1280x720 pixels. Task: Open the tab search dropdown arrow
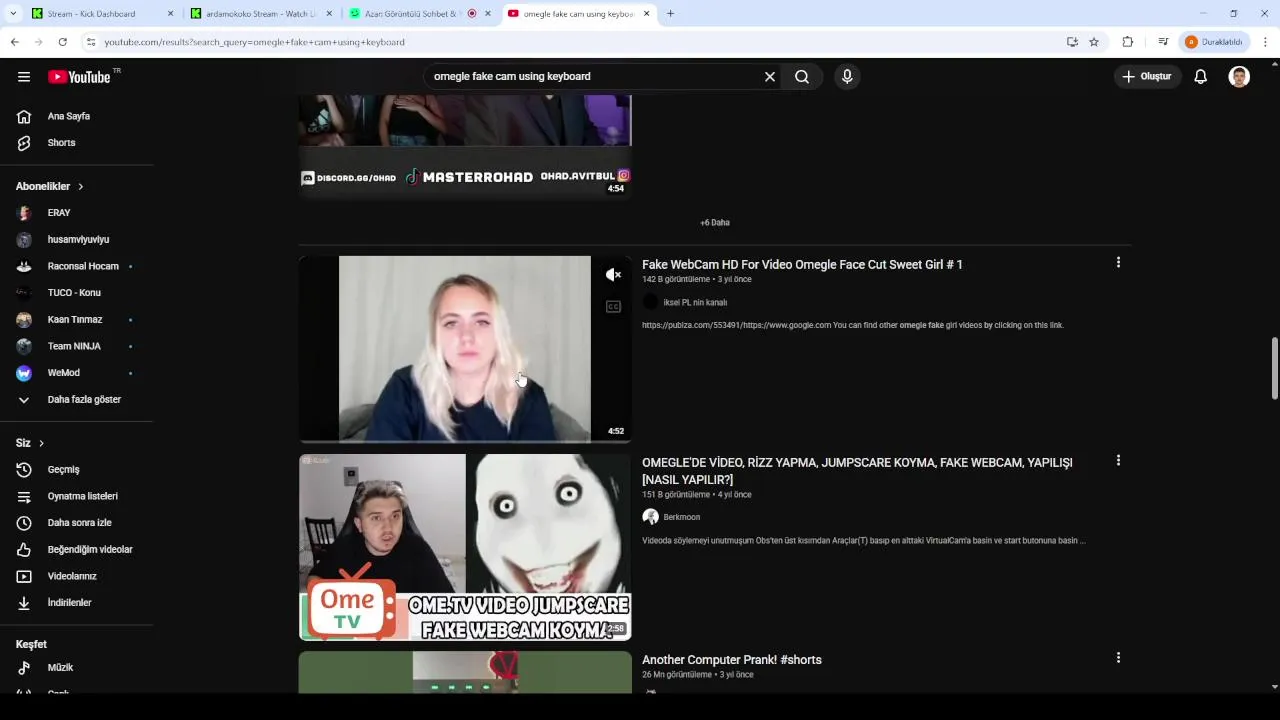(13, 14)
